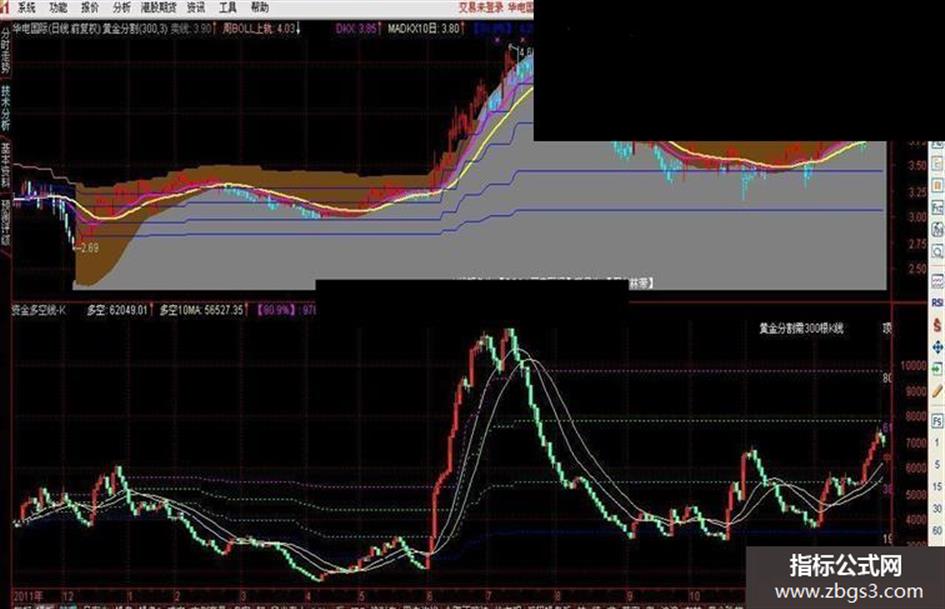This screenshot has width=945, height=609.
Task: Click the 交易未登录 login link
Action: click(x=480, y=7)
